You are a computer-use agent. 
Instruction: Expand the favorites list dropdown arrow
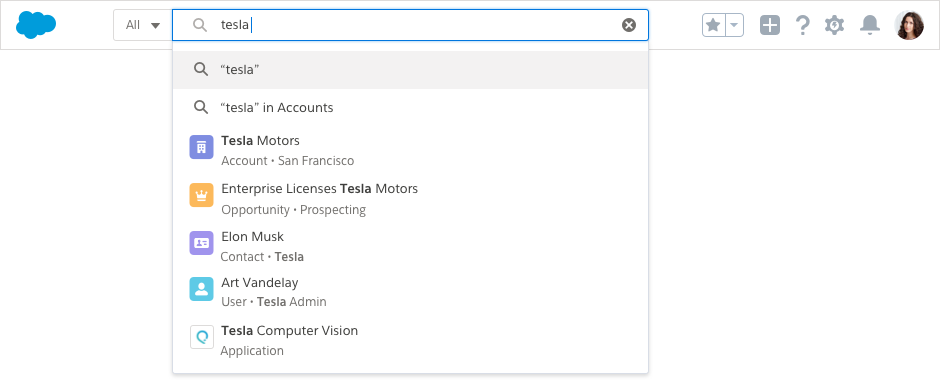(x=734, y=25)
